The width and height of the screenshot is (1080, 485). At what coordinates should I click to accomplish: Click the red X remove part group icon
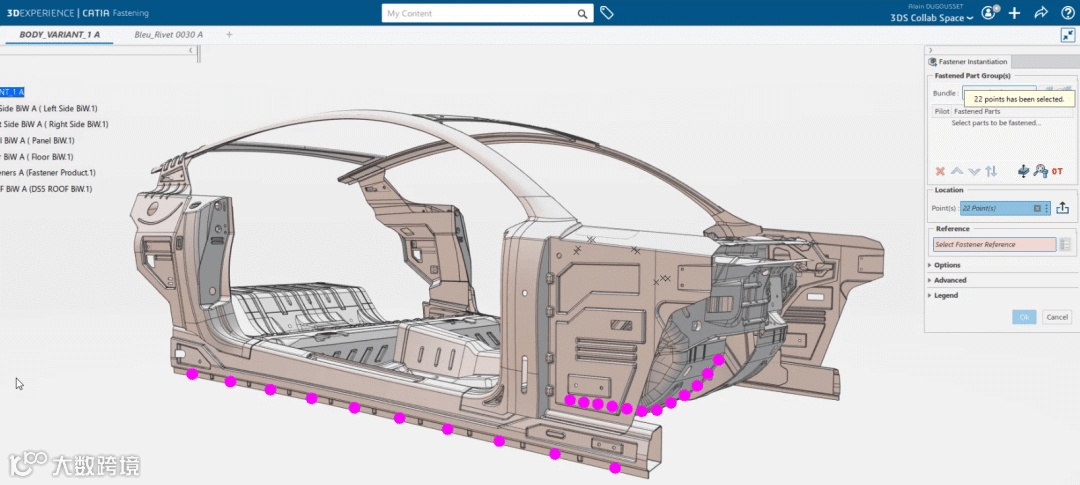(x=940, y=171)
